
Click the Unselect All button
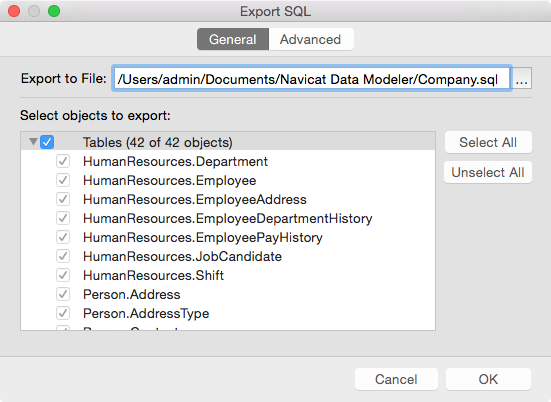tap(488, 172)
